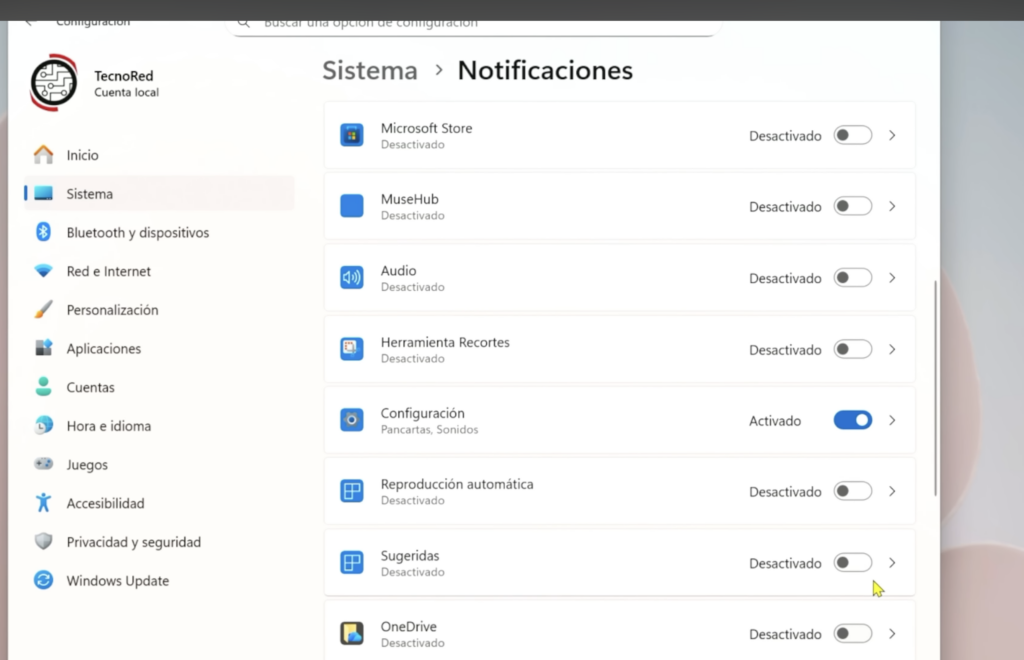Screen dimensions: 1024x660
Task: Enable Microsoft Store notifications toggle
Action: (x=852, y=135)
